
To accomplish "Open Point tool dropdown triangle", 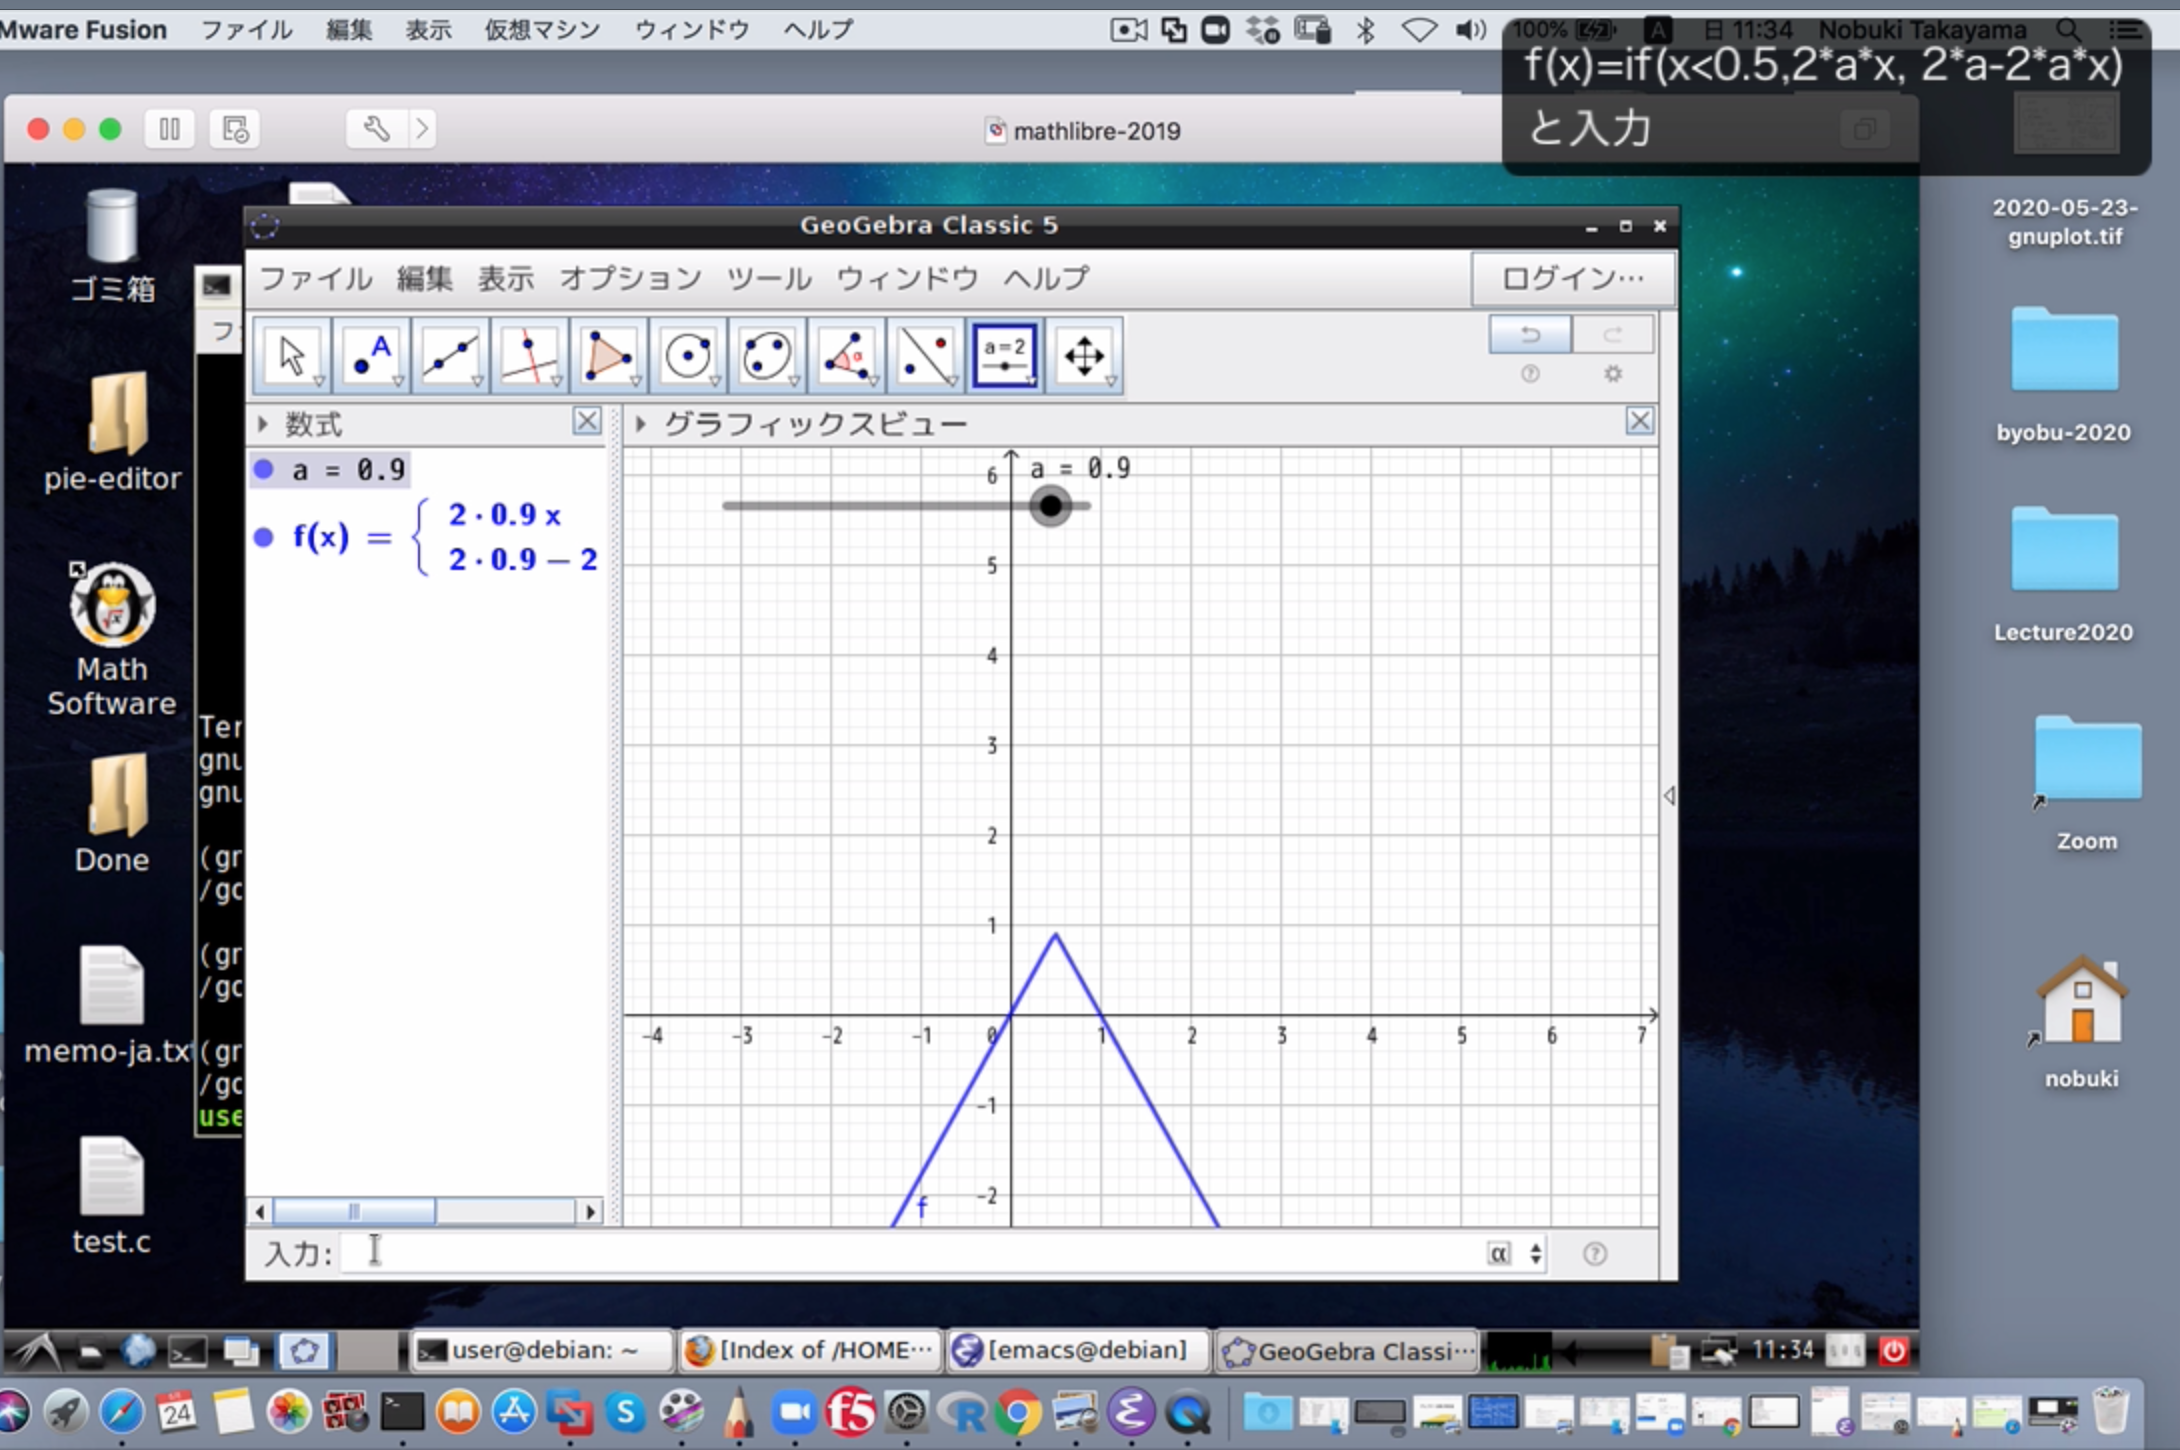I will (x=398, y=381).
